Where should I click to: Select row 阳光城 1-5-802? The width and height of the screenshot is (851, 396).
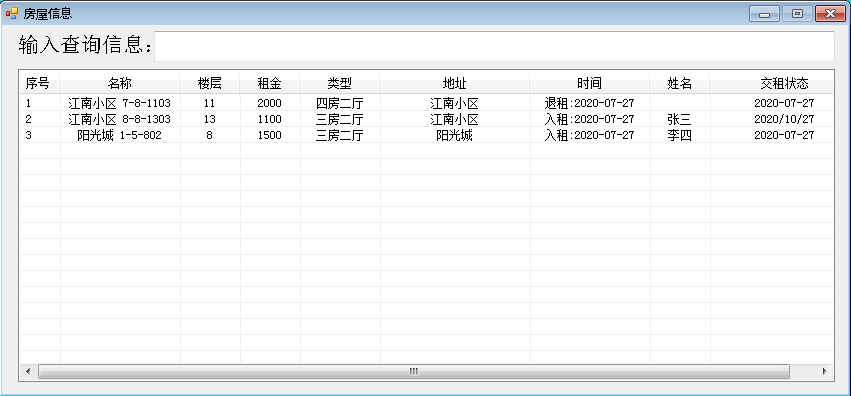426,135
